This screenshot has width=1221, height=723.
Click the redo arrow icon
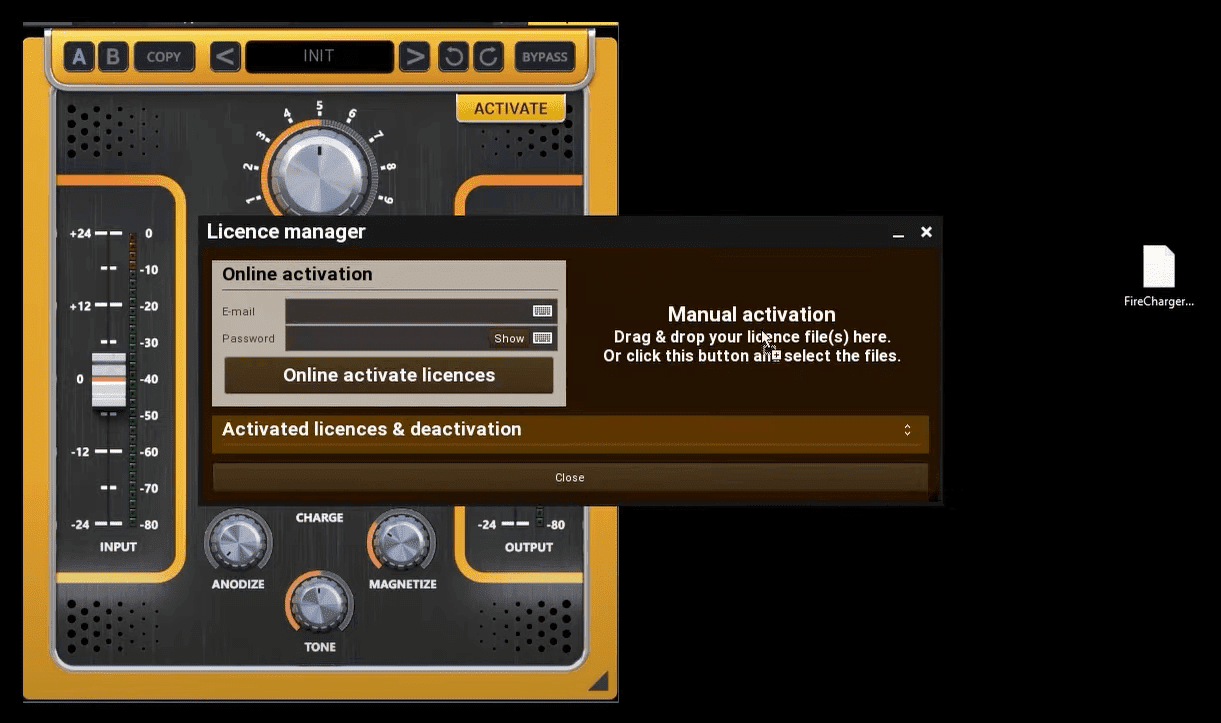tap(488, 57)
